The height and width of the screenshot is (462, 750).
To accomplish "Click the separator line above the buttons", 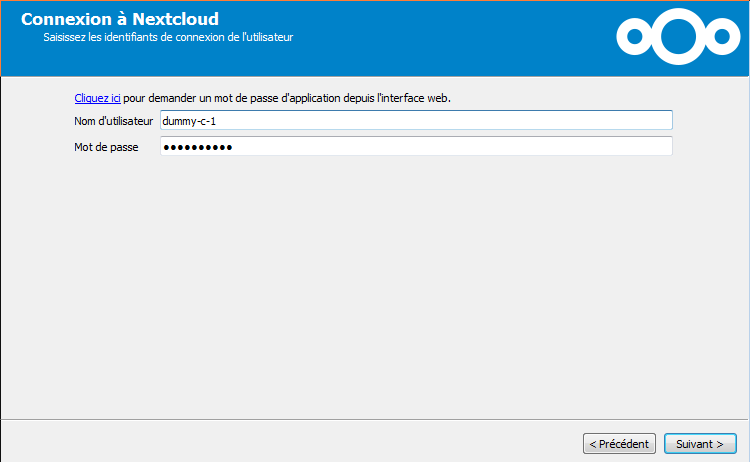I will click(x=375, y=419).
